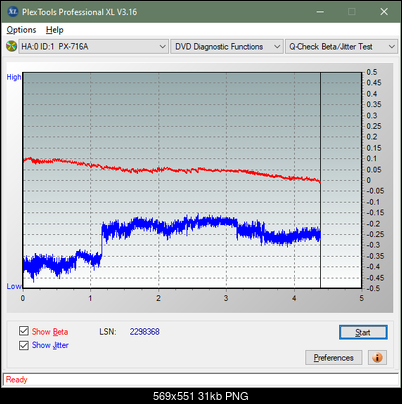Click the vertical position marker line in graph
This screenshot has width=402, height=404.
click(x=320, y=180)
